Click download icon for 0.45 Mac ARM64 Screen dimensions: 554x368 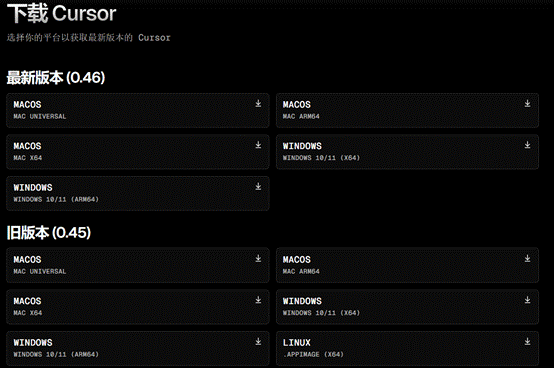528,259
